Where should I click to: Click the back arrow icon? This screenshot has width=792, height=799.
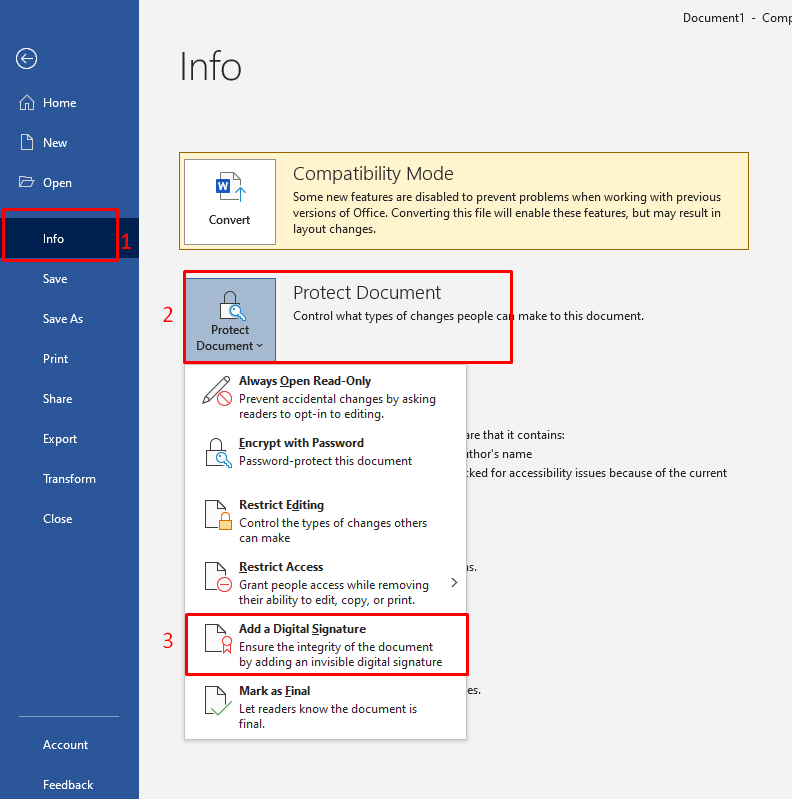click(x=27, y=59)
